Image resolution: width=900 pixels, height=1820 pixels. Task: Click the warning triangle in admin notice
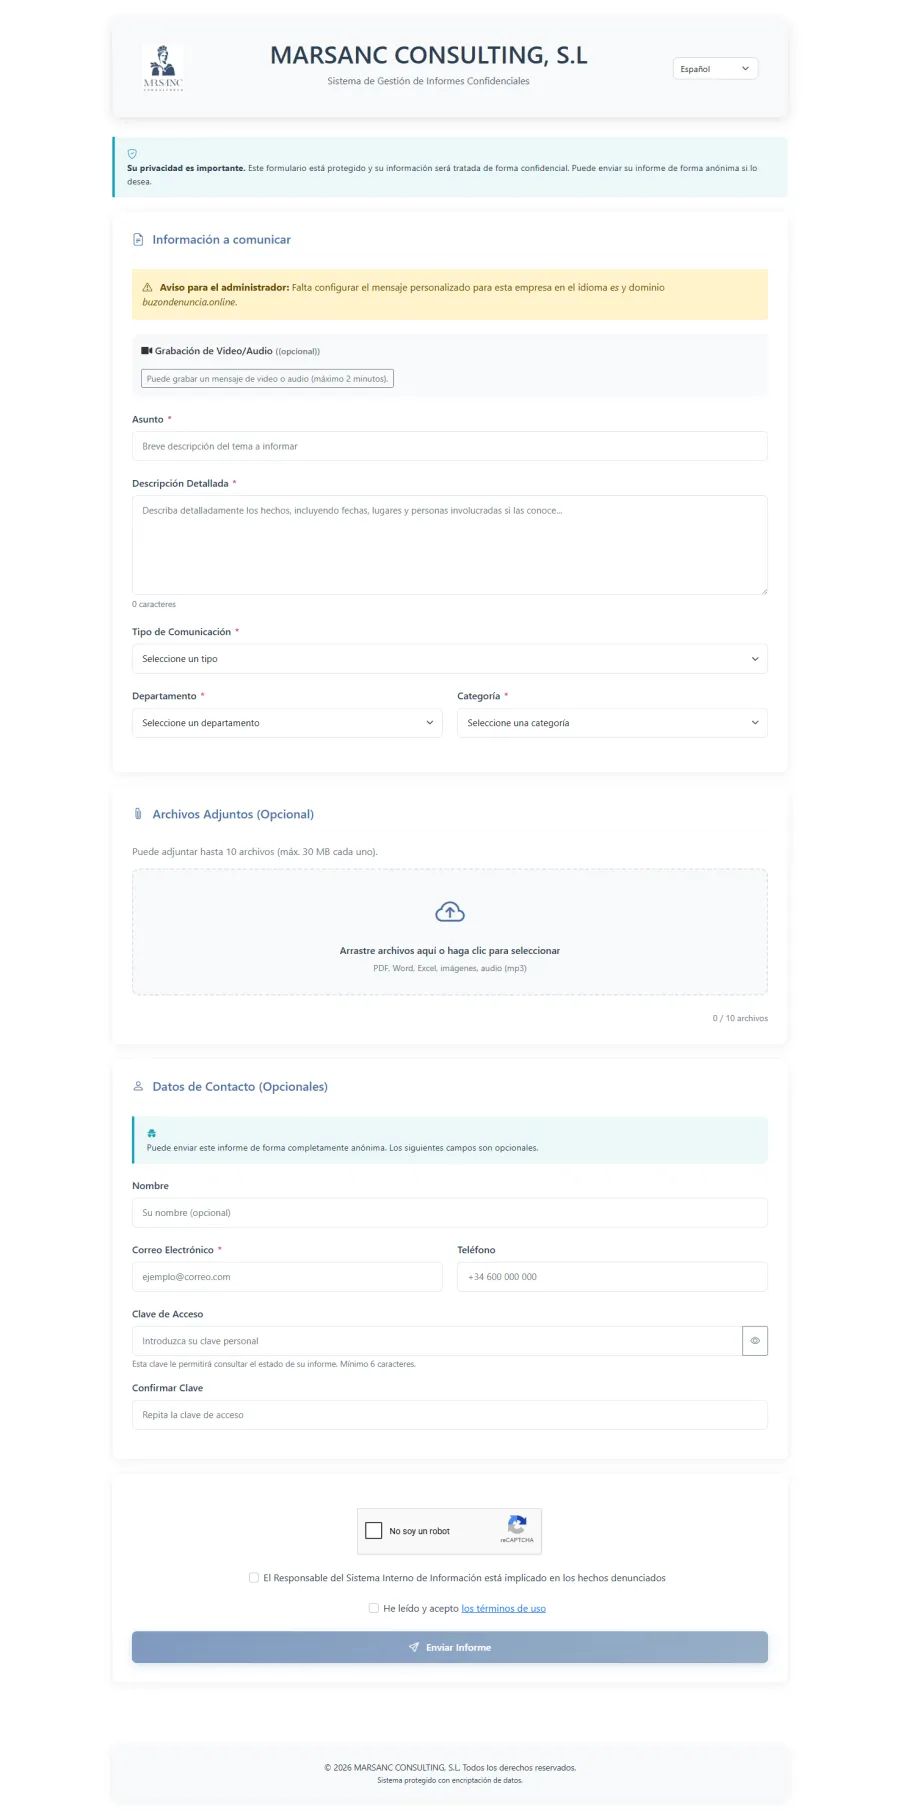coord(148,287)
